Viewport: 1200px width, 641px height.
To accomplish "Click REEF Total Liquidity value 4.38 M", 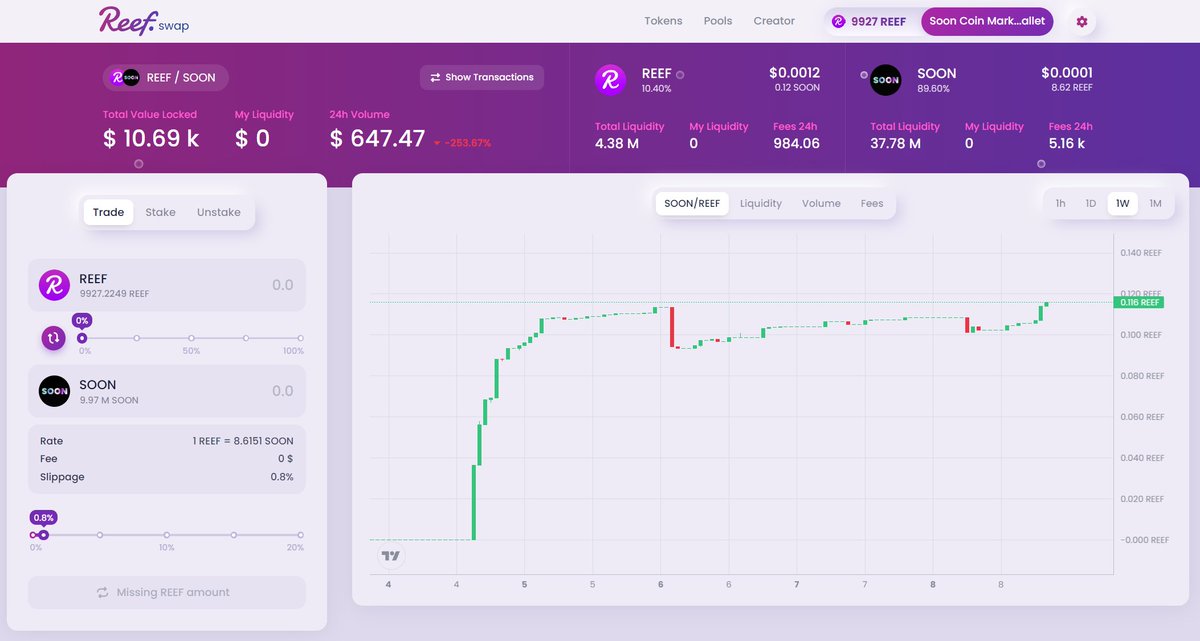I will (x=617, y=143).
